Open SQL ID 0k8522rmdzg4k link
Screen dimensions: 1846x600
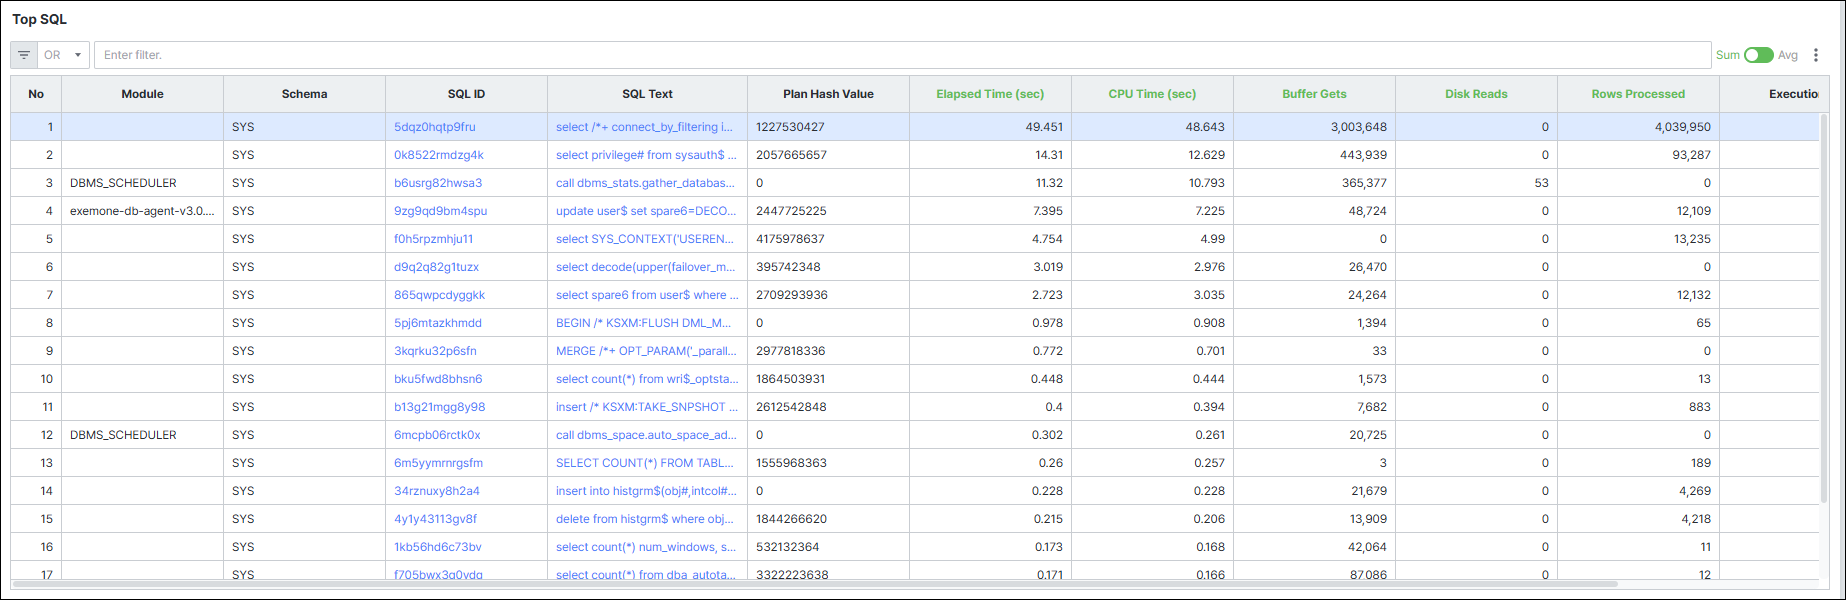pyautogui.click(x=439, y=155)
